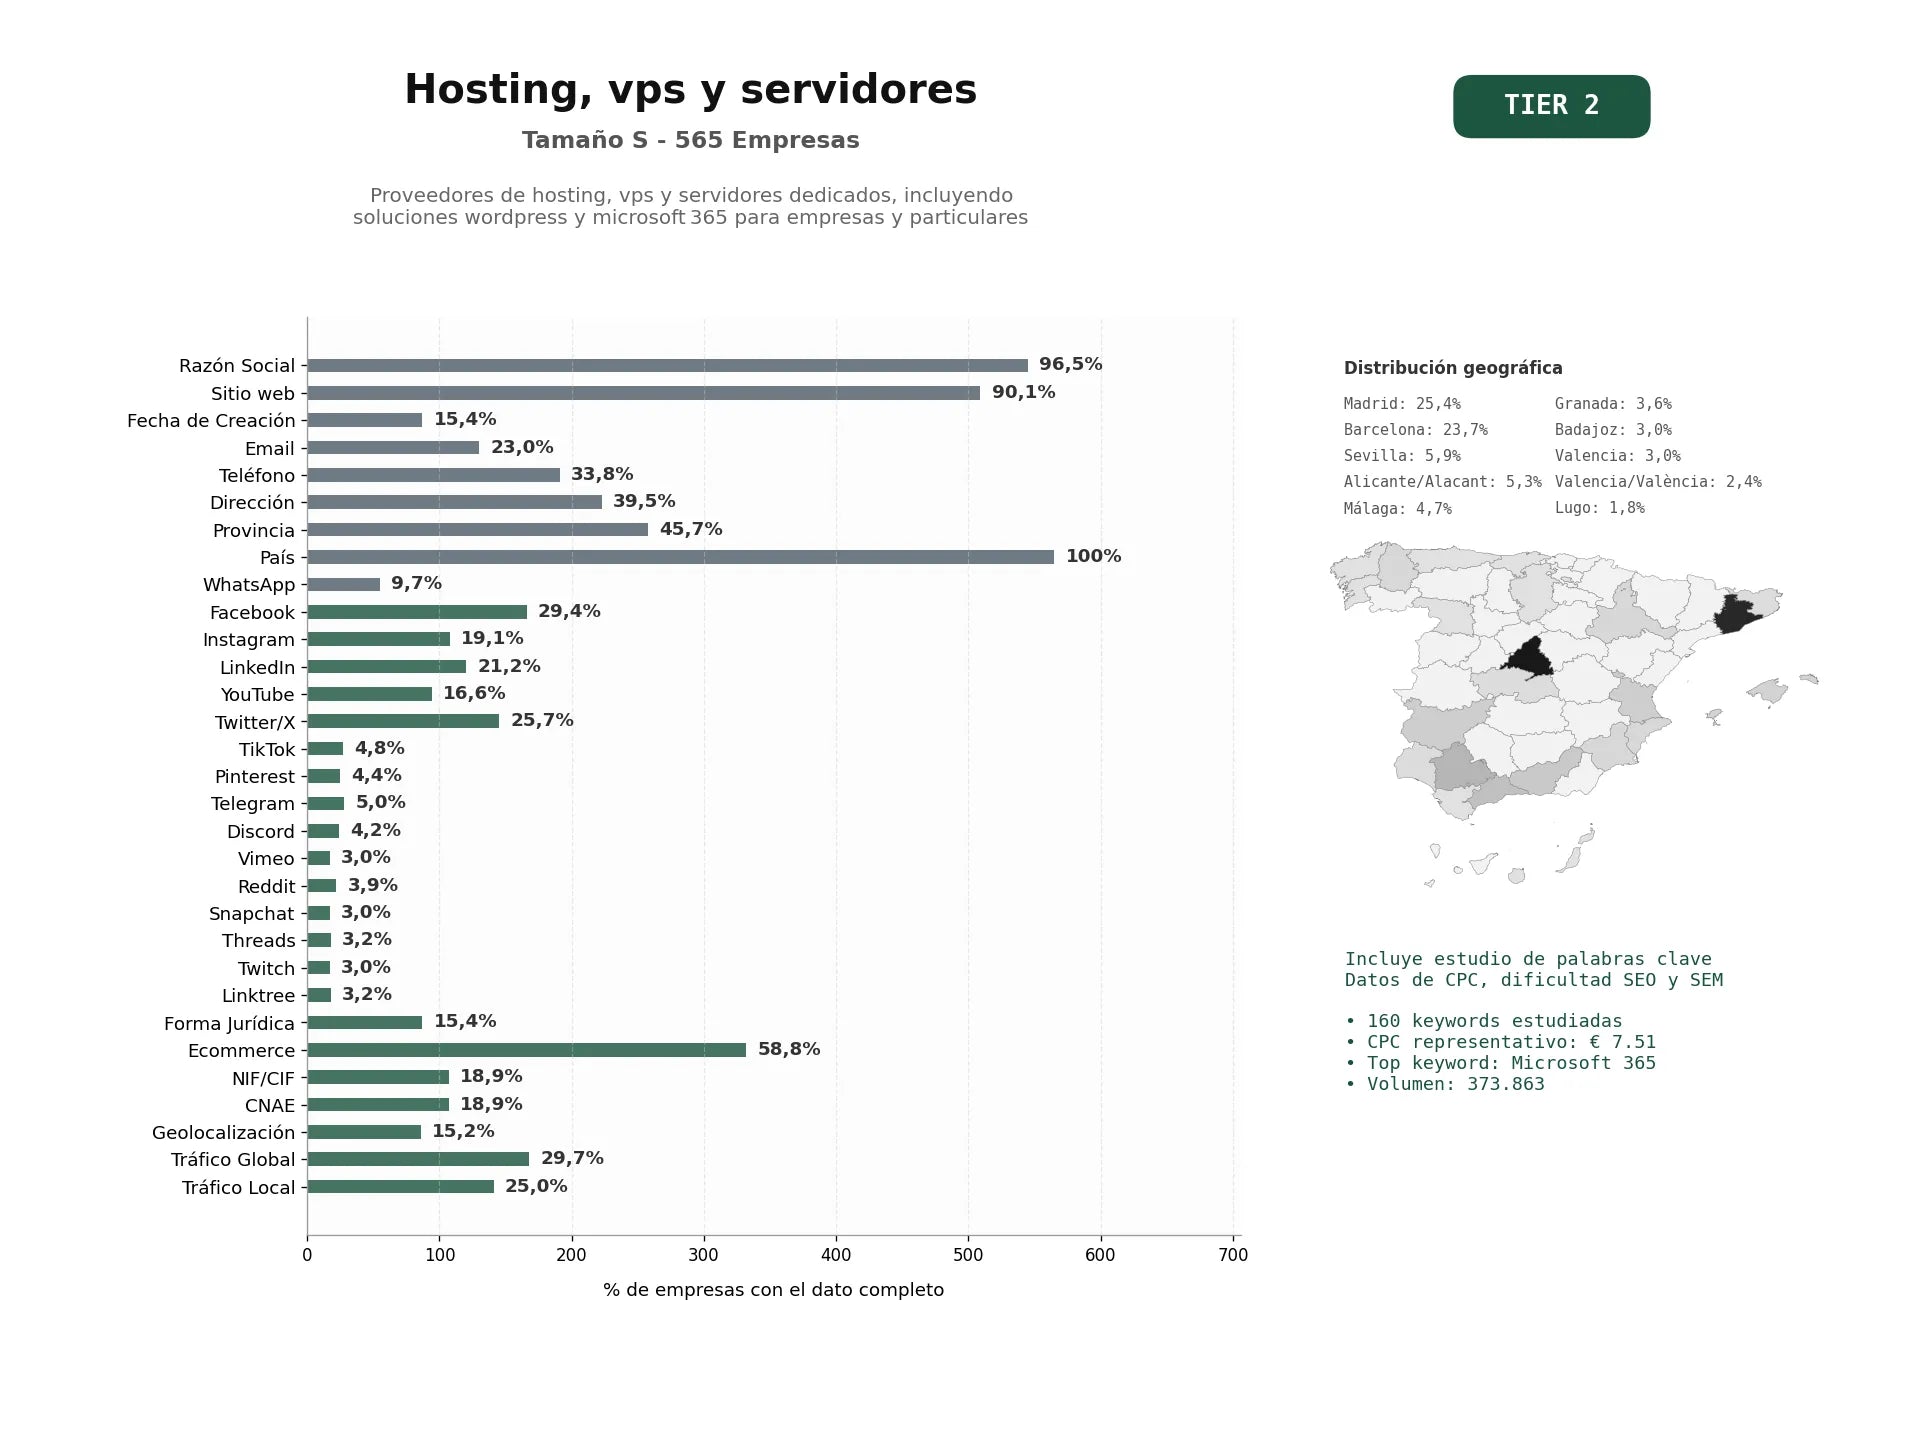Image resolution: width=1920 pixels, height=1440 pixels.
Task: Click the '19,1%' value
Action: pos(492,638)
